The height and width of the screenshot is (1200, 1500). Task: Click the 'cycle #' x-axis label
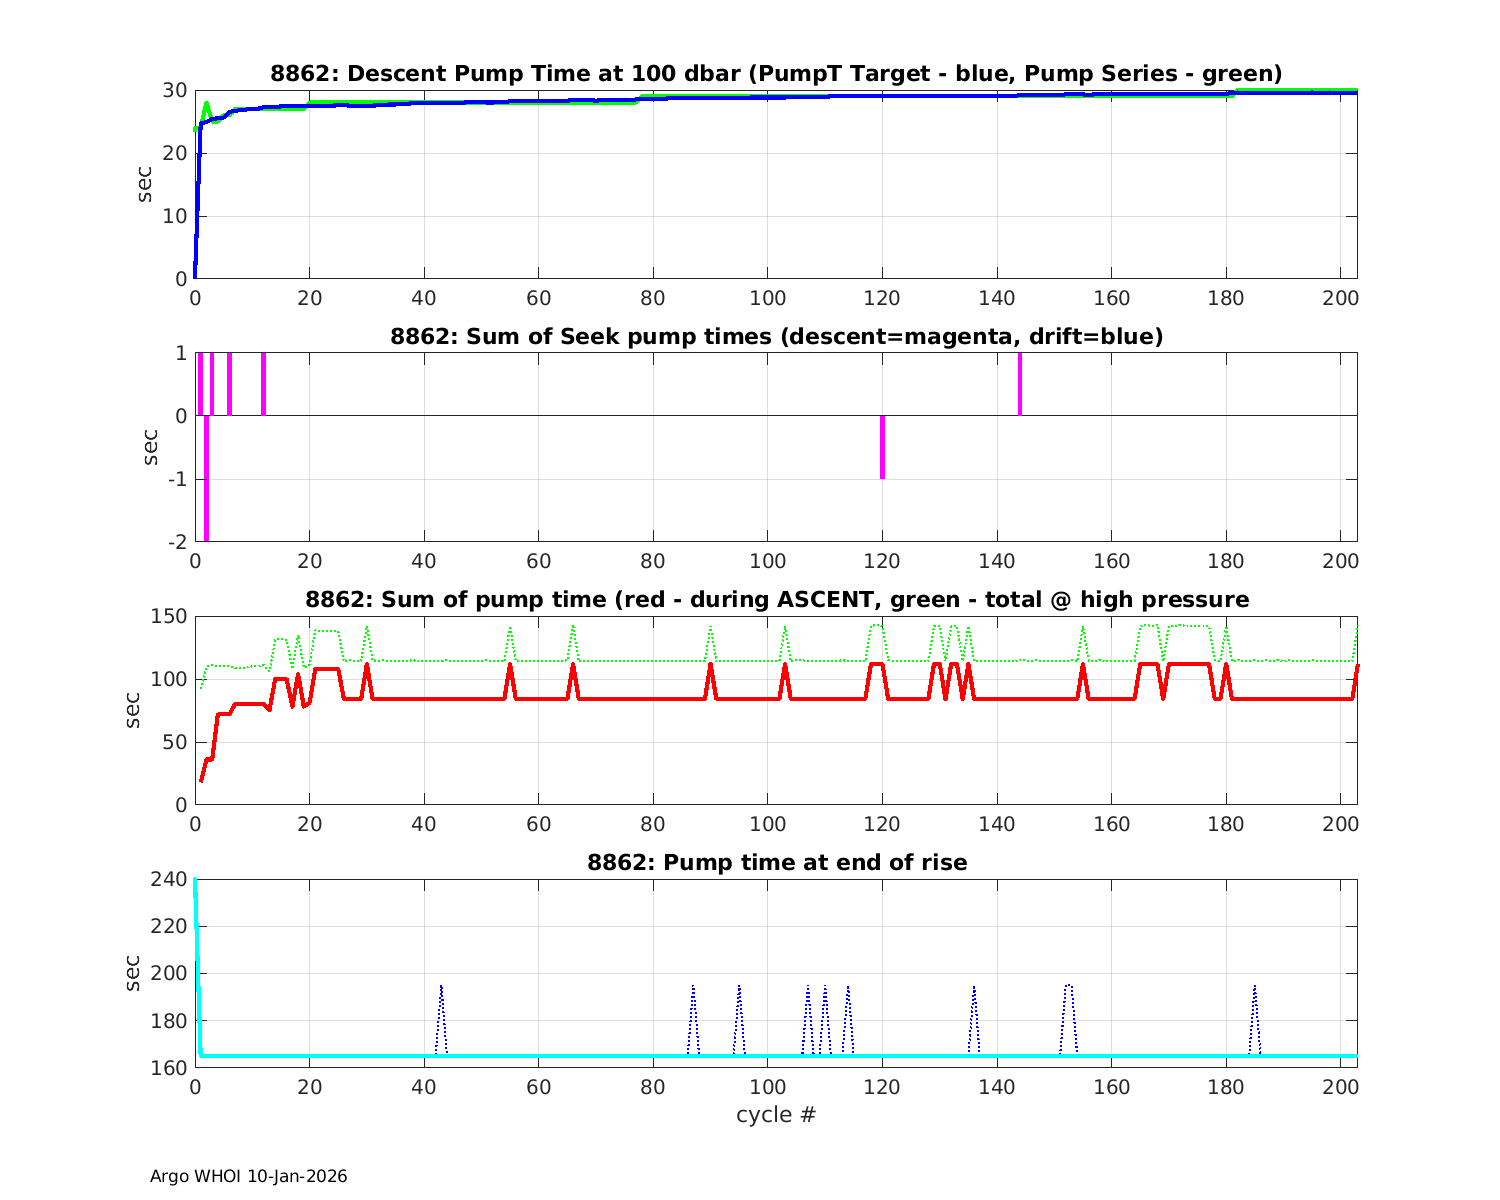(776, 1114)
